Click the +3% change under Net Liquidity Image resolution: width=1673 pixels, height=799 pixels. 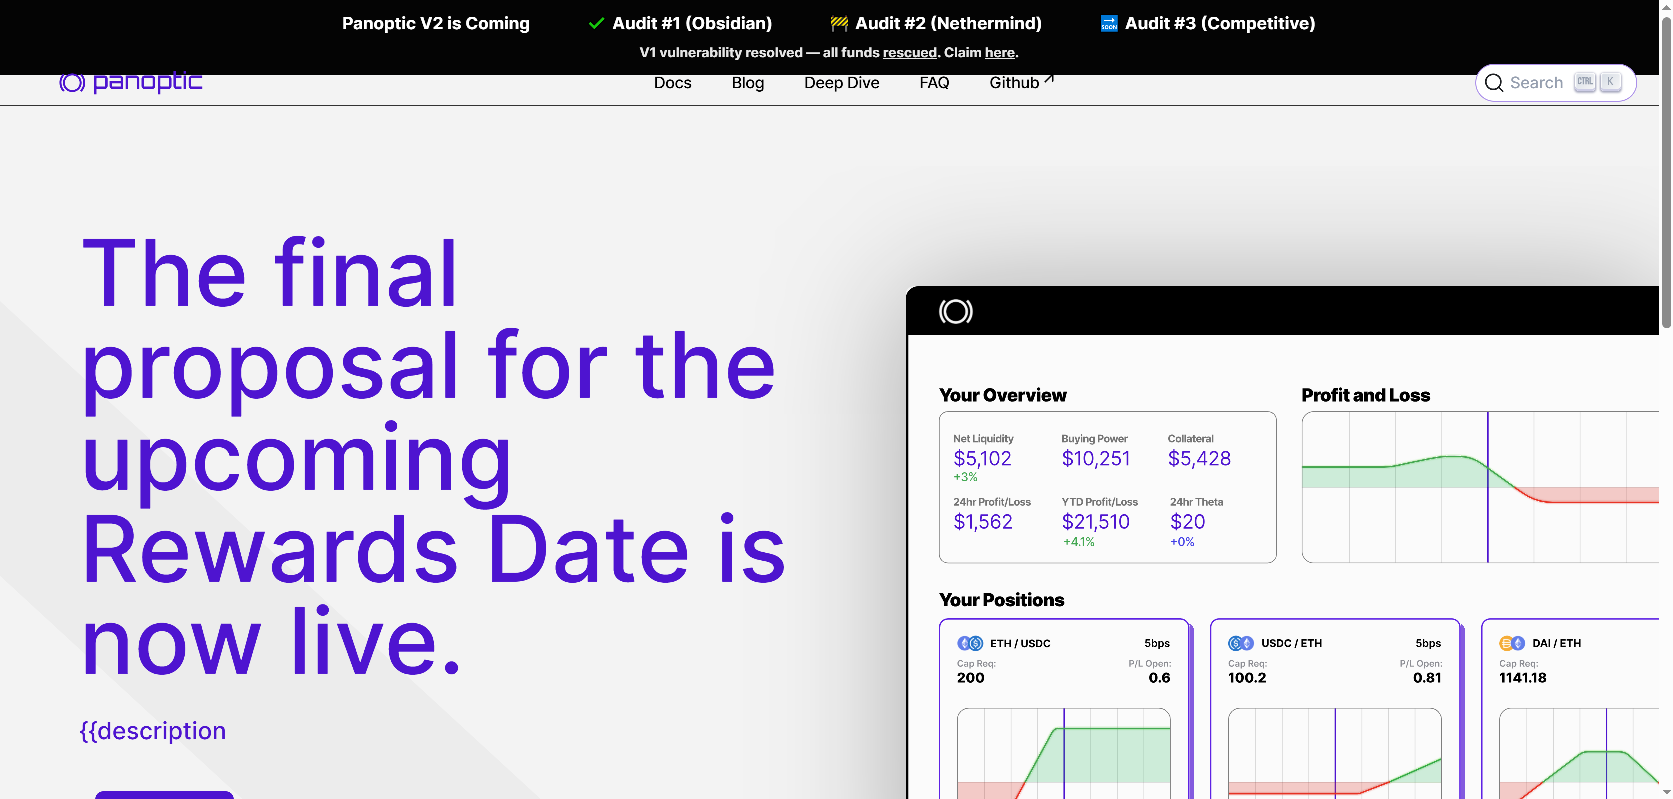[965, 477]
